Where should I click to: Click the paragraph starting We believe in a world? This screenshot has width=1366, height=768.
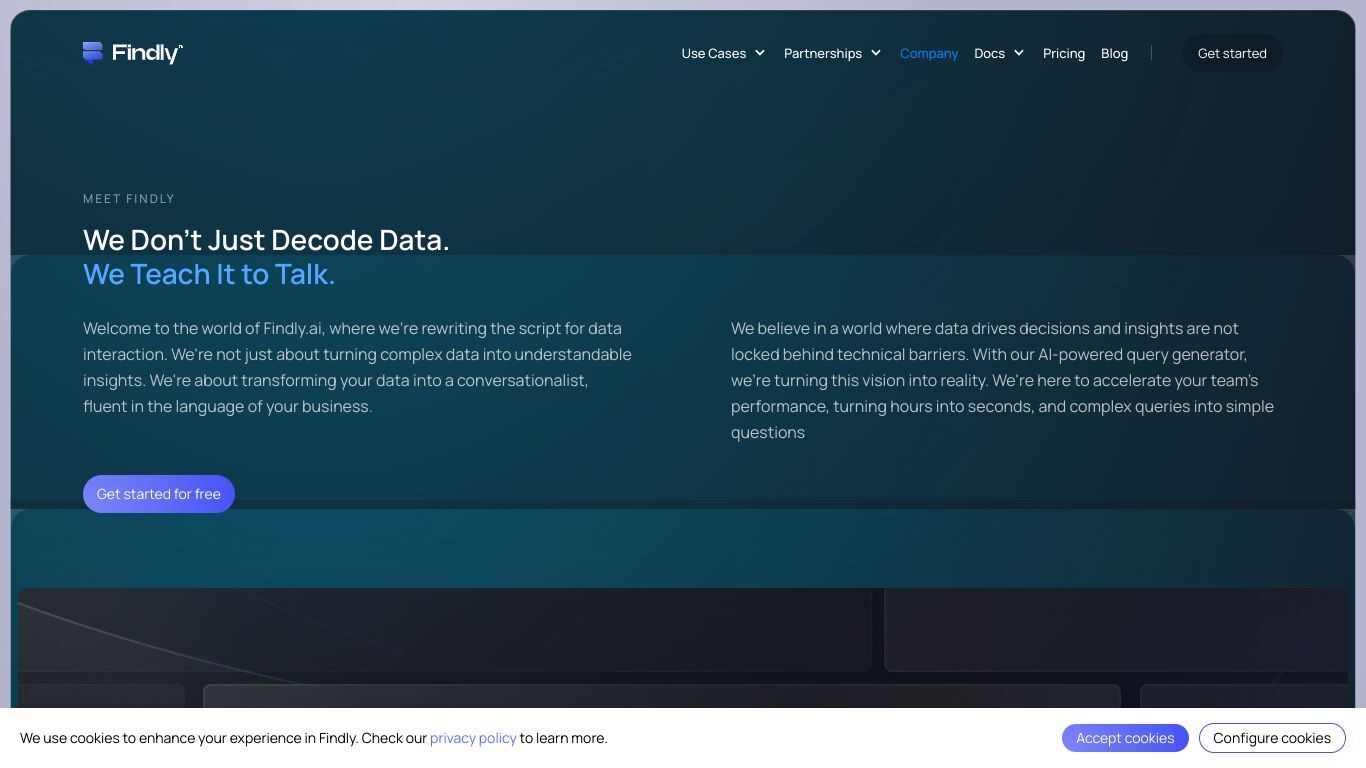point(1002,380)
